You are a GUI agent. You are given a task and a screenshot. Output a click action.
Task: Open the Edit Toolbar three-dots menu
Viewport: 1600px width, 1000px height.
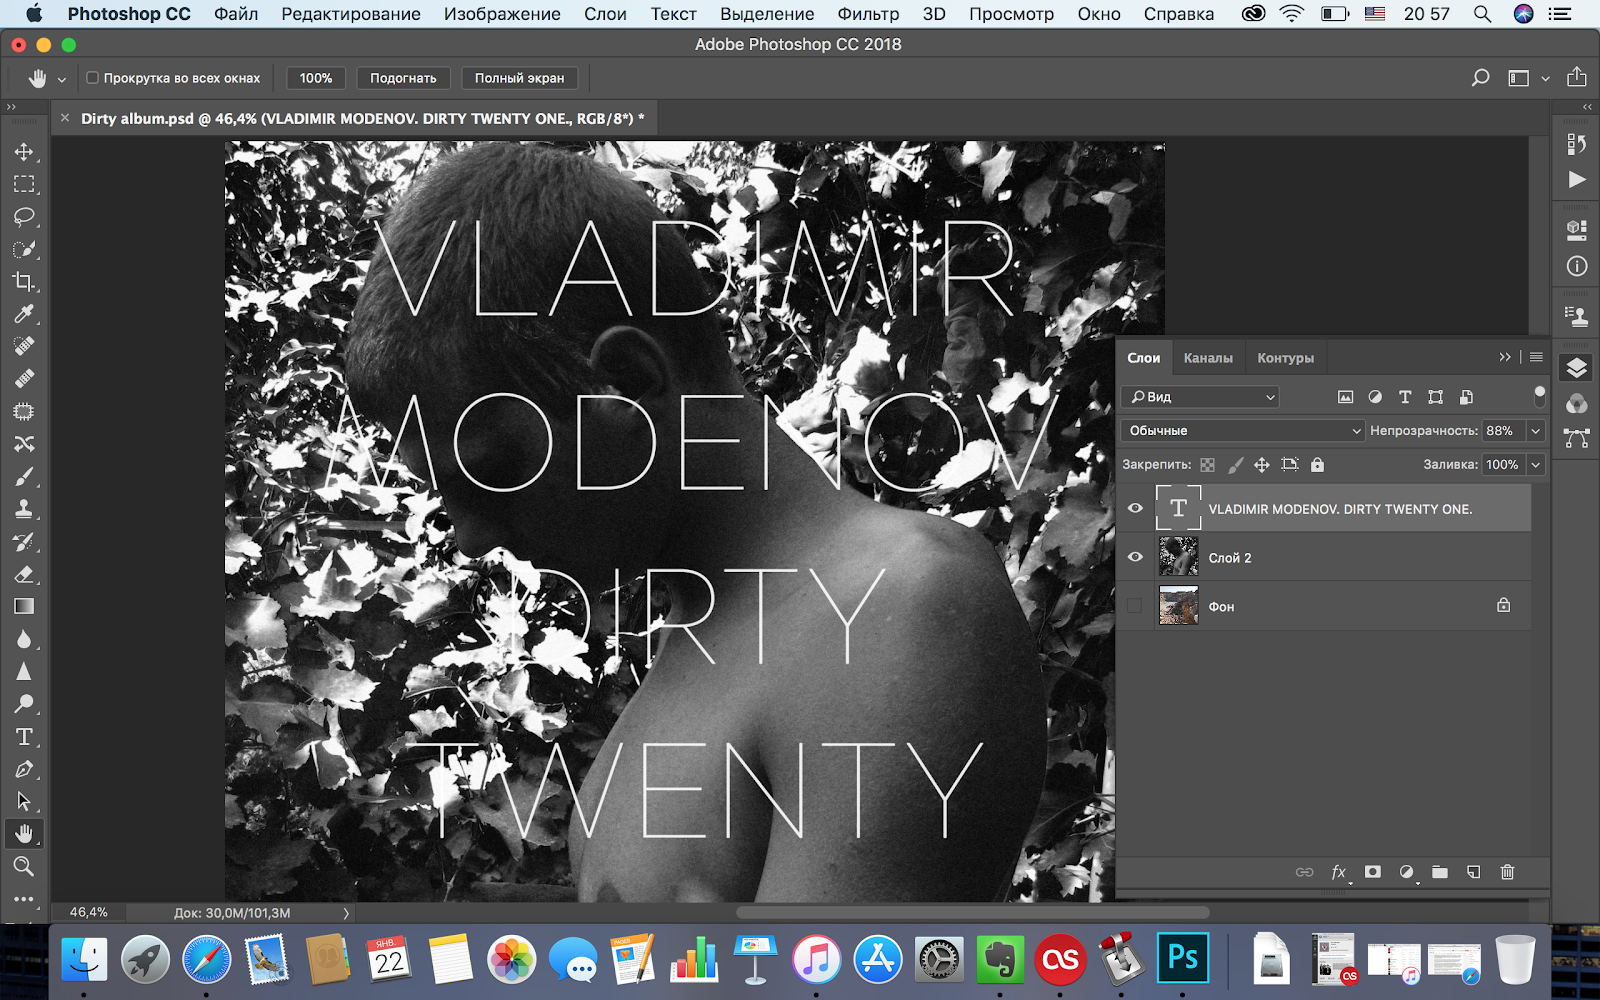pyautogui.click(x=24, y=899)
